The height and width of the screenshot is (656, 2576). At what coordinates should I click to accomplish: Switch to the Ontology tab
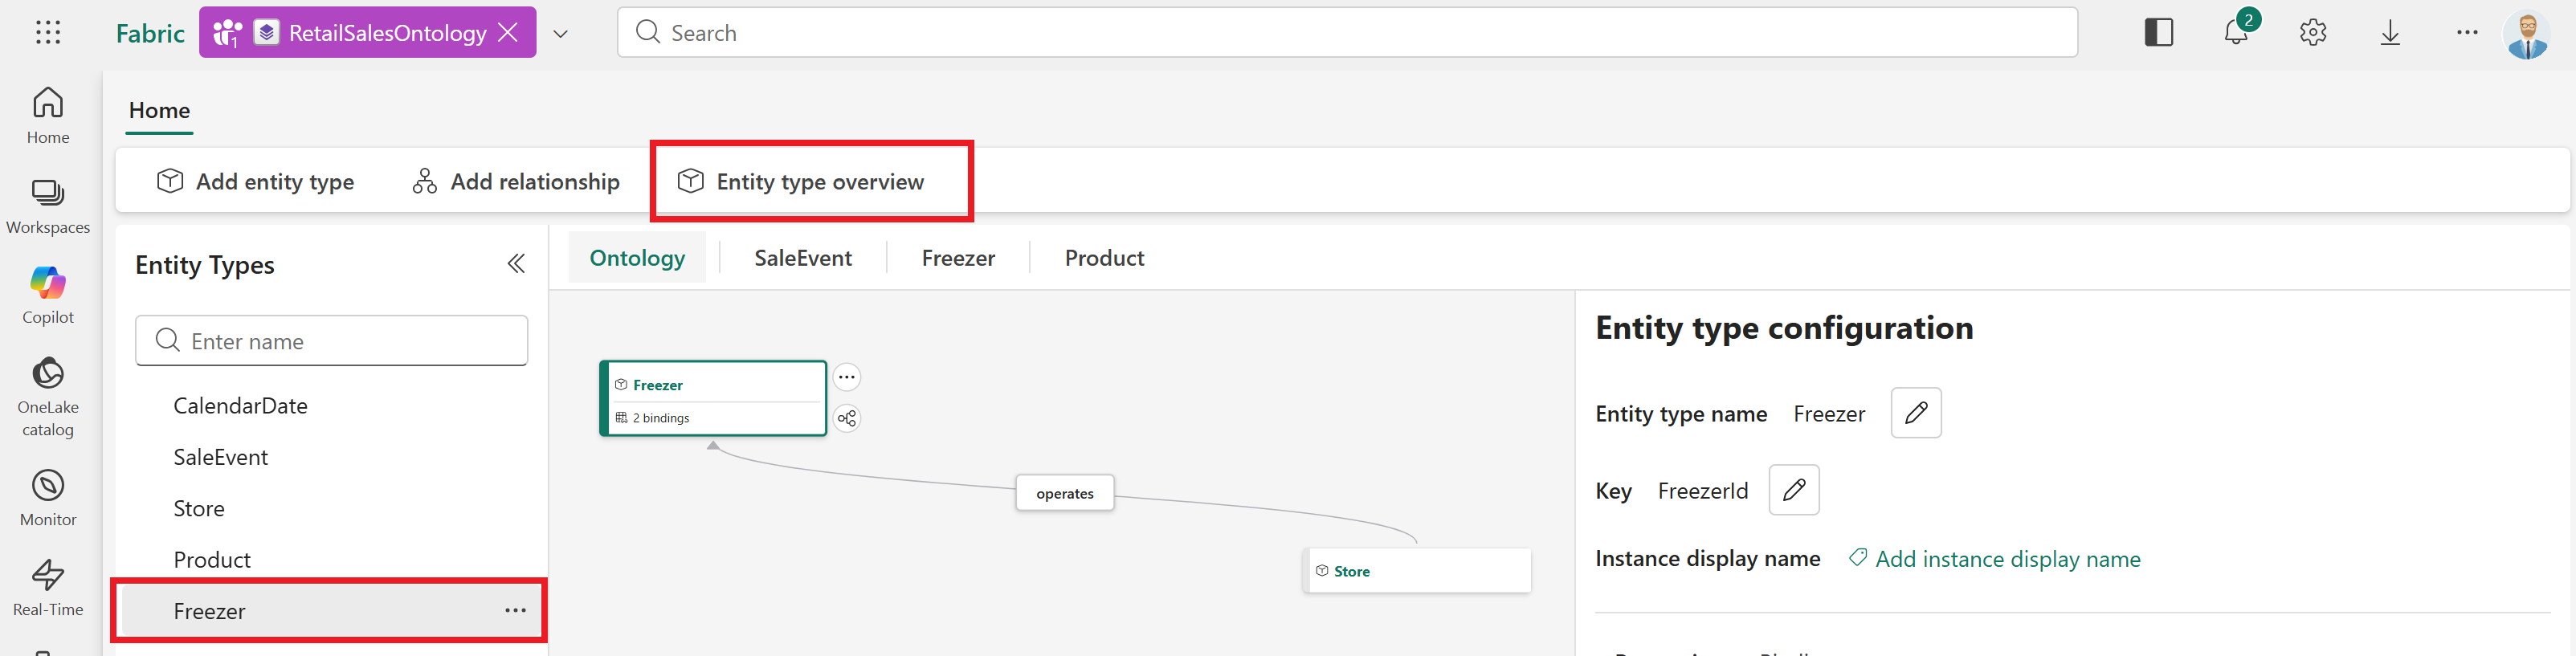[637, 258]
